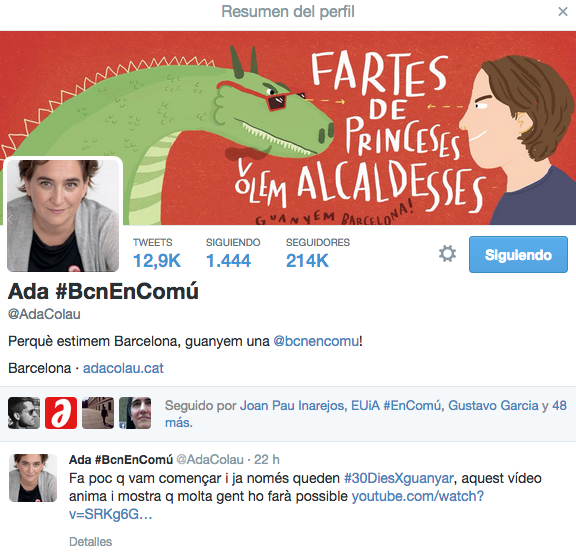Open the third follower avatar showing a street
The image size is (576, 555).
pos(98,413)
